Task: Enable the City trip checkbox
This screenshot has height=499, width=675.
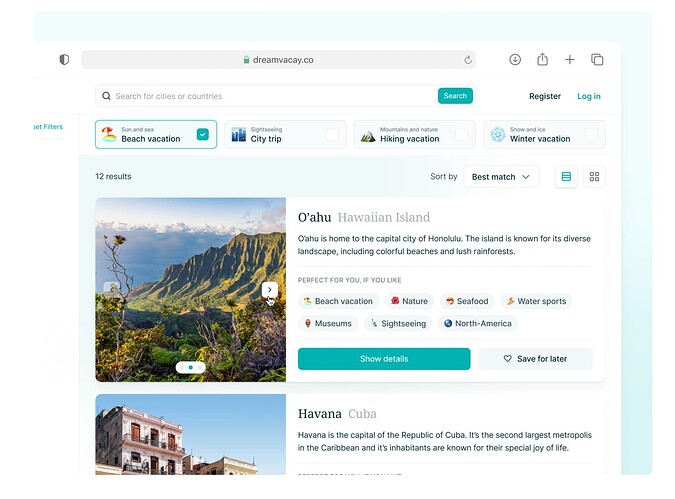Action: [x=331, y=134]
